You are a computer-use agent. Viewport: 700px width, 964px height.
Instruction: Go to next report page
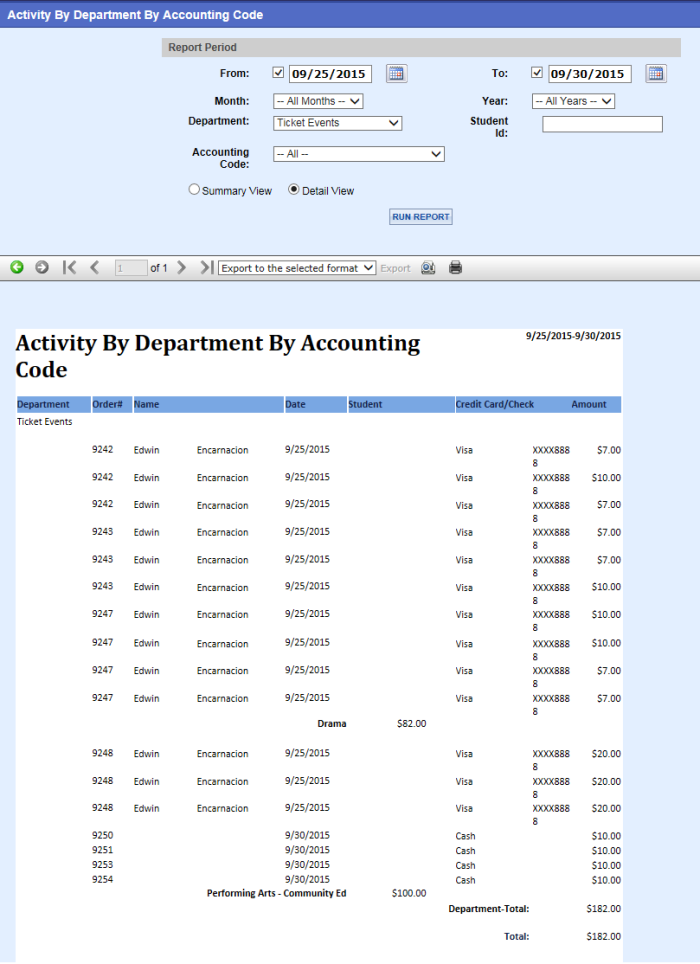point(181,267)
